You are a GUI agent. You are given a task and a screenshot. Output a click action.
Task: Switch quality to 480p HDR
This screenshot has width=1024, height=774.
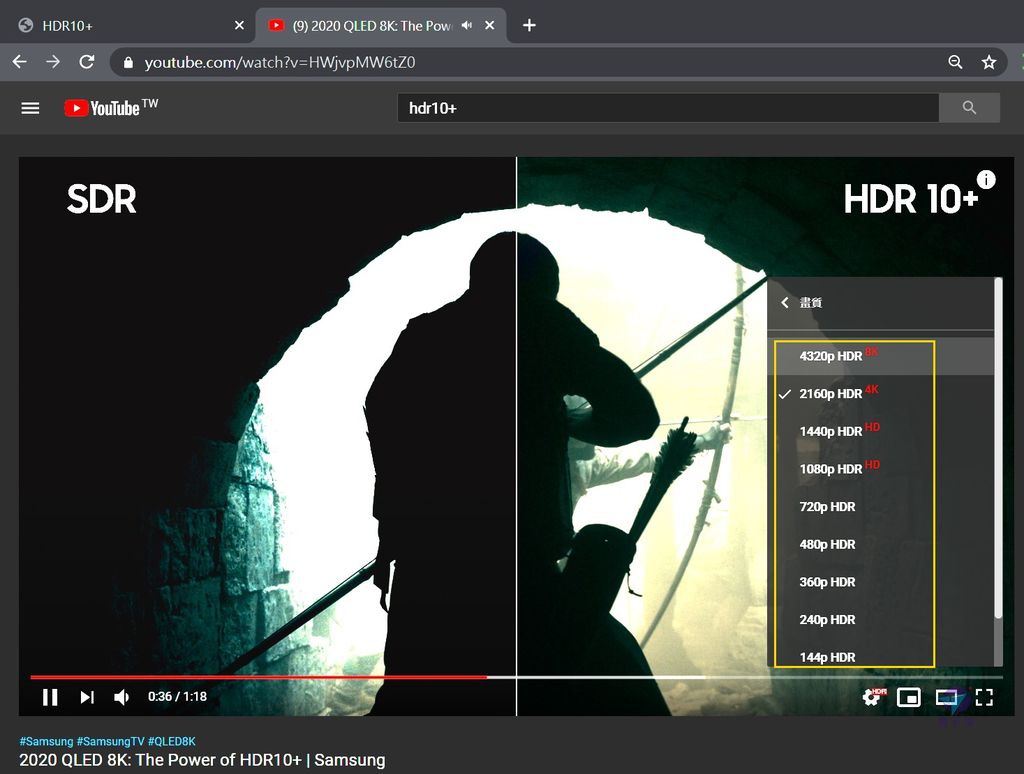880,544
